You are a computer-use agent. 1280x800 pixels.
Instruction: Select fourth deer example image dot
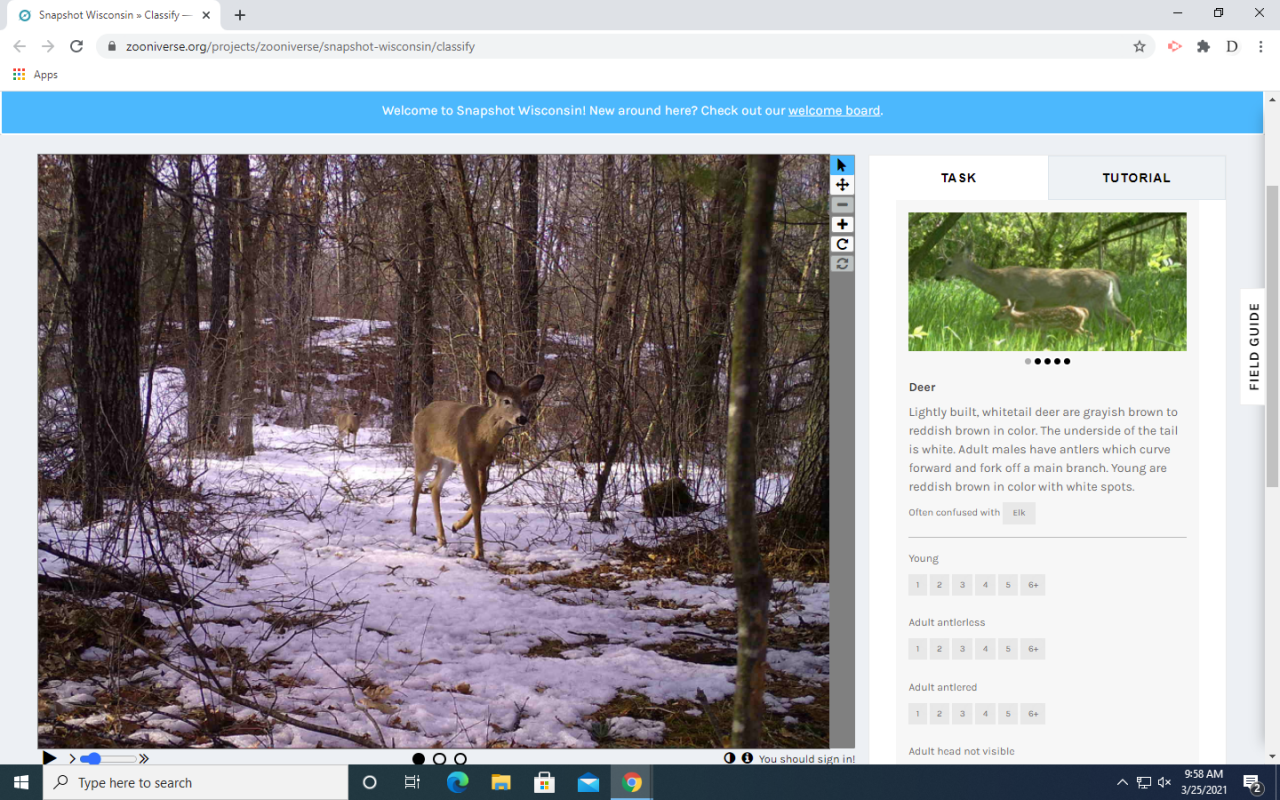[1057, 361]
